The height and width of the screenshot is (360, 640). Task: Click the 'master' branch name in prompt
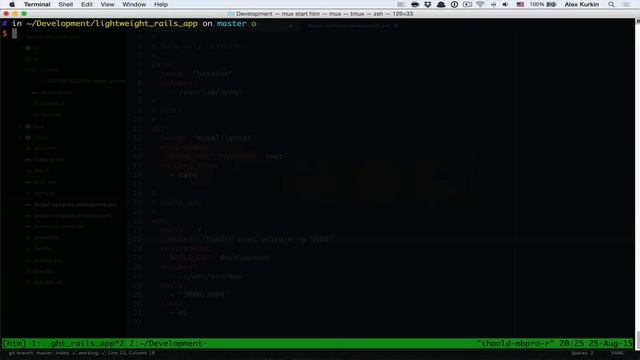click(x=231, y=24)
